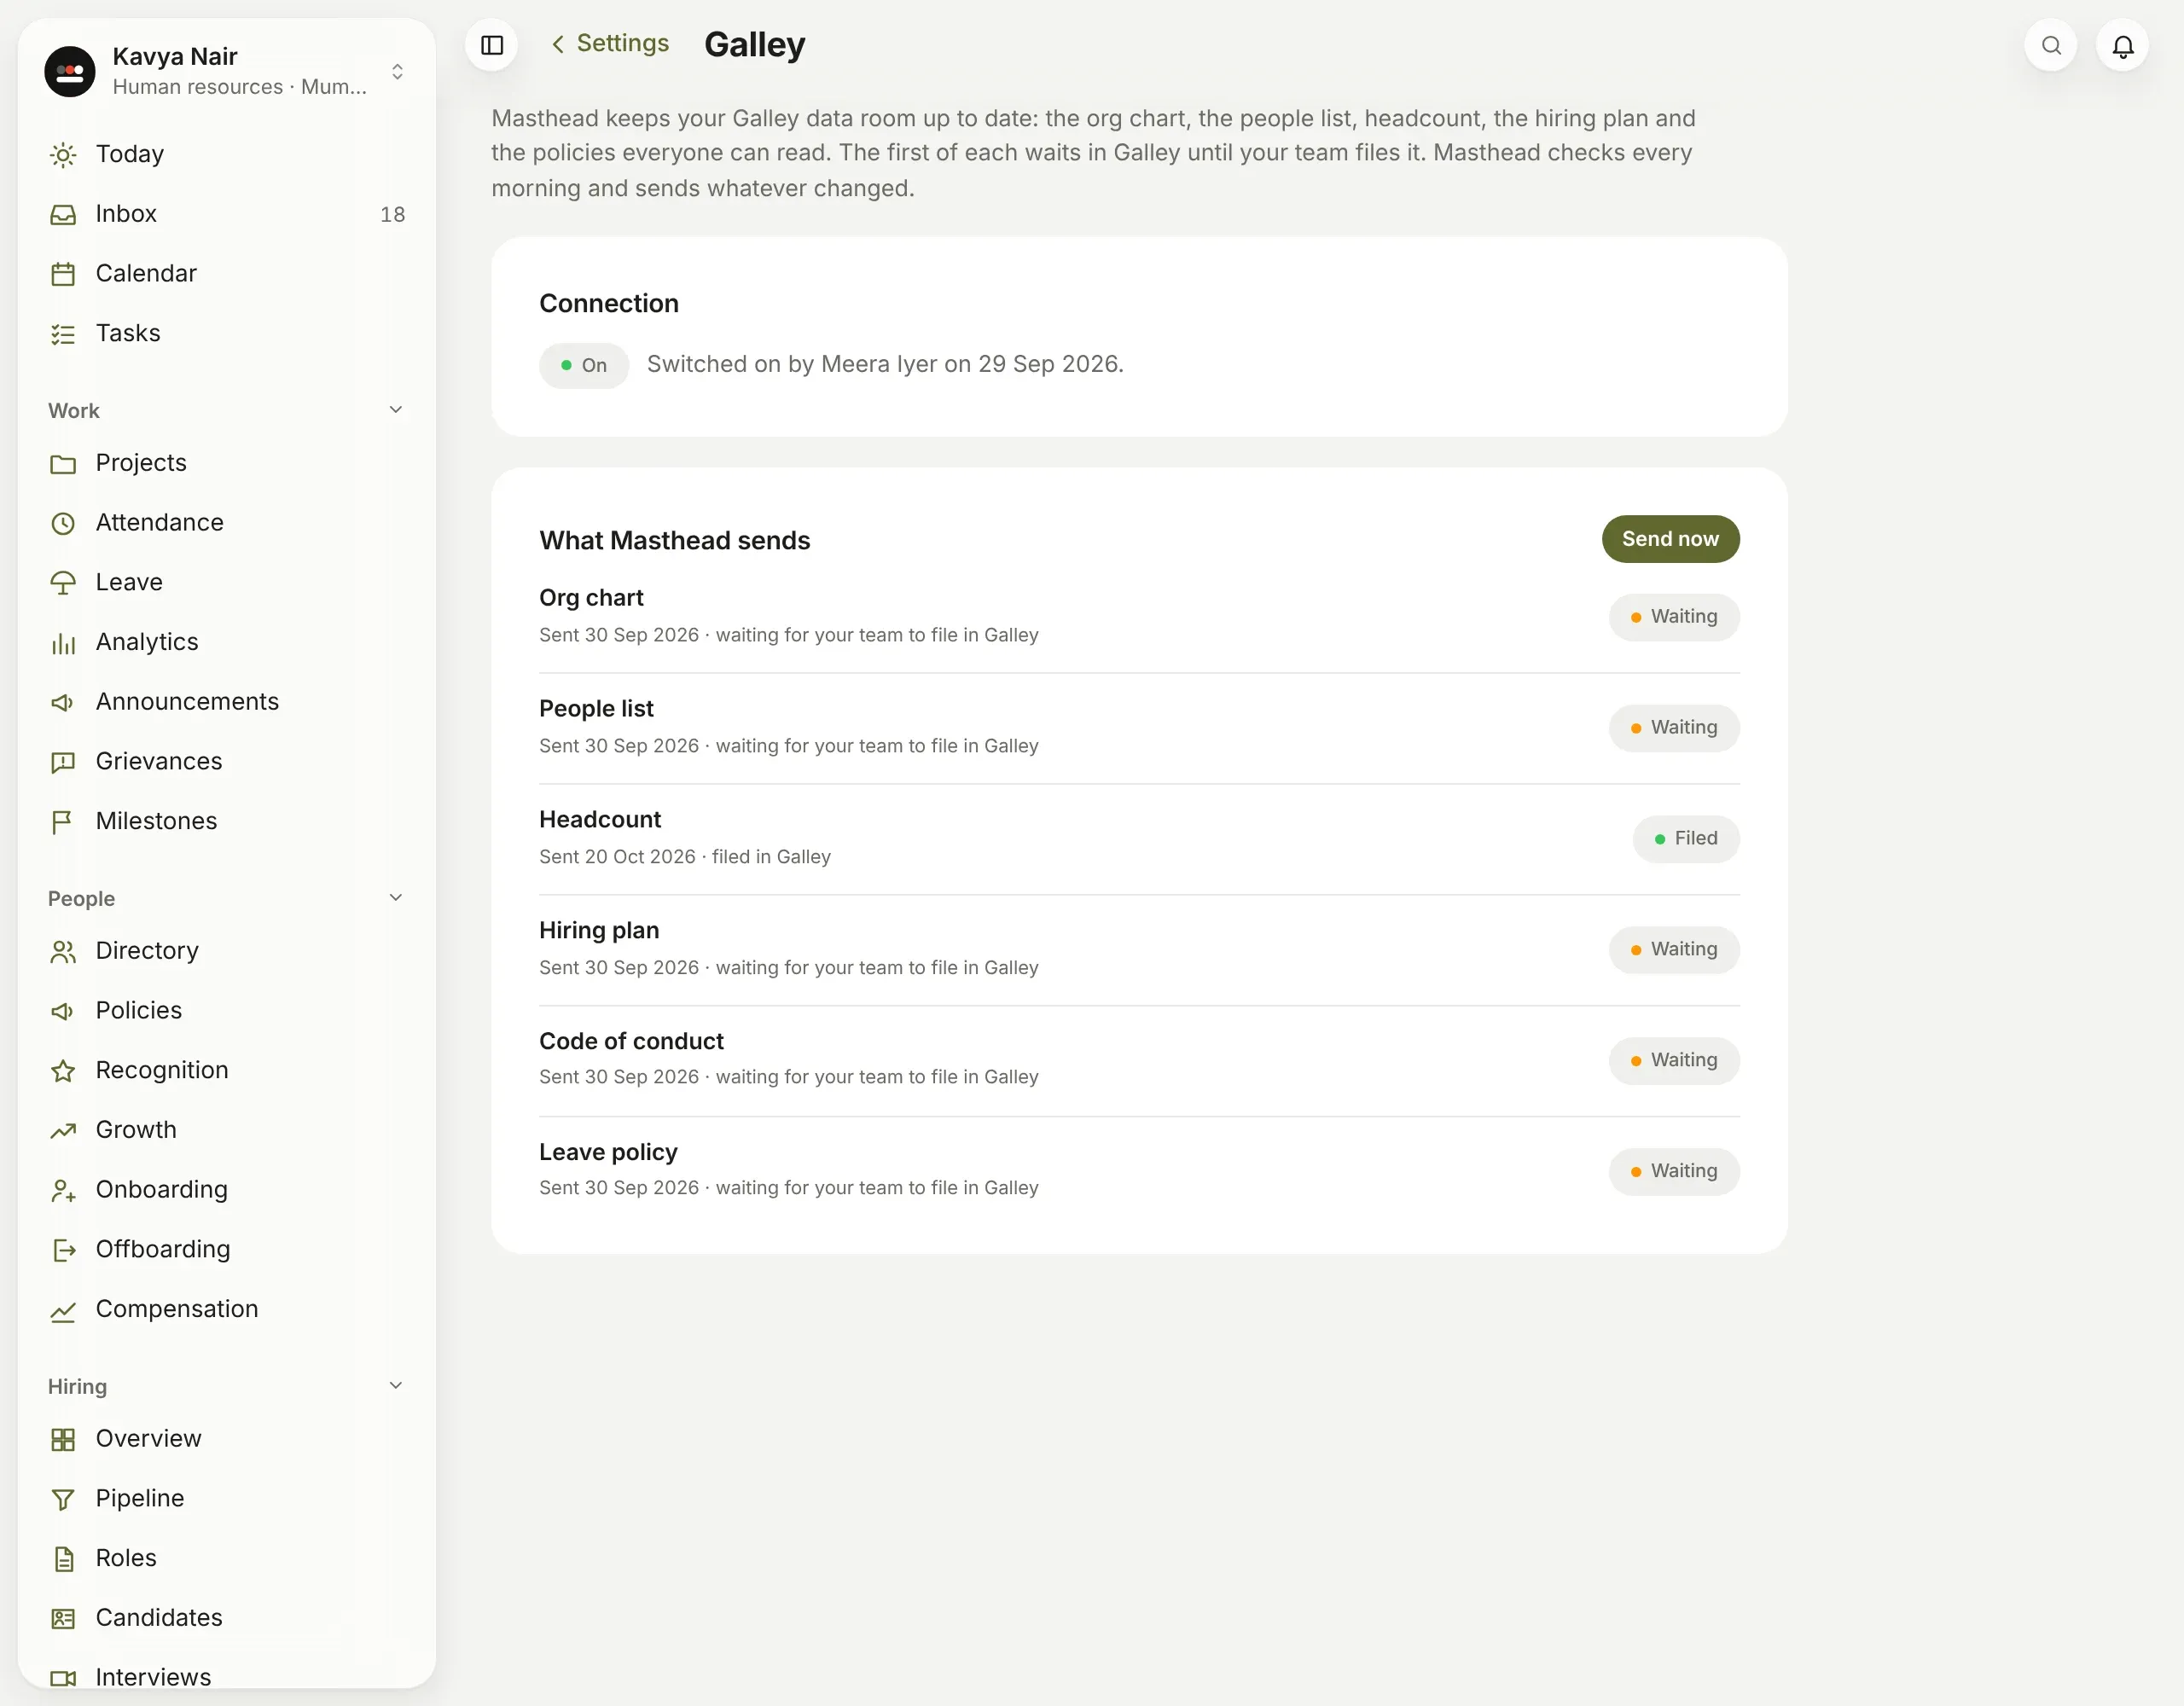Open the Onboarding person-plus icon
The width and height of the screenshot is (2184, 1706).
coord(63,1190)
